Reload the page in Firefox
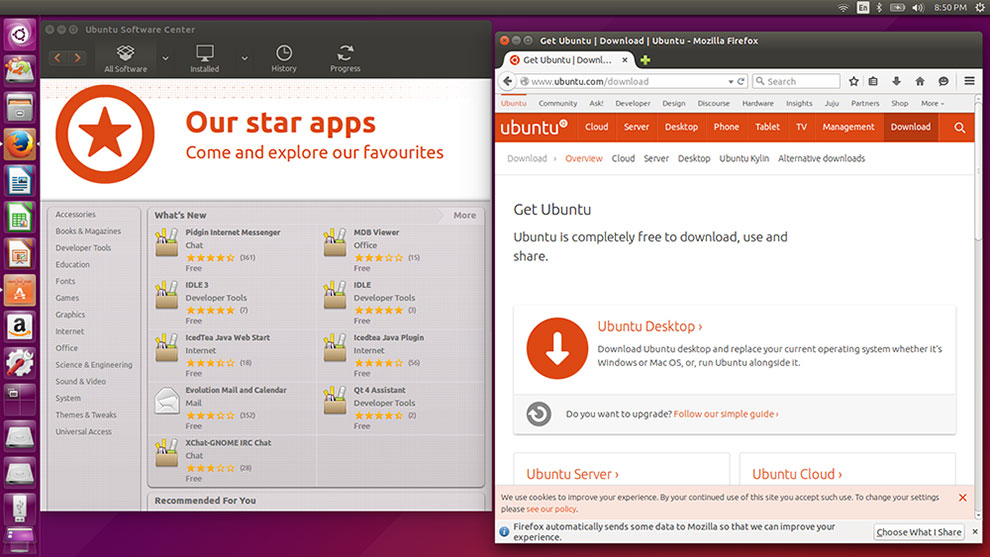Image resolution: width=990 pixels, height=557 pixels. click(x=741, y=81)
